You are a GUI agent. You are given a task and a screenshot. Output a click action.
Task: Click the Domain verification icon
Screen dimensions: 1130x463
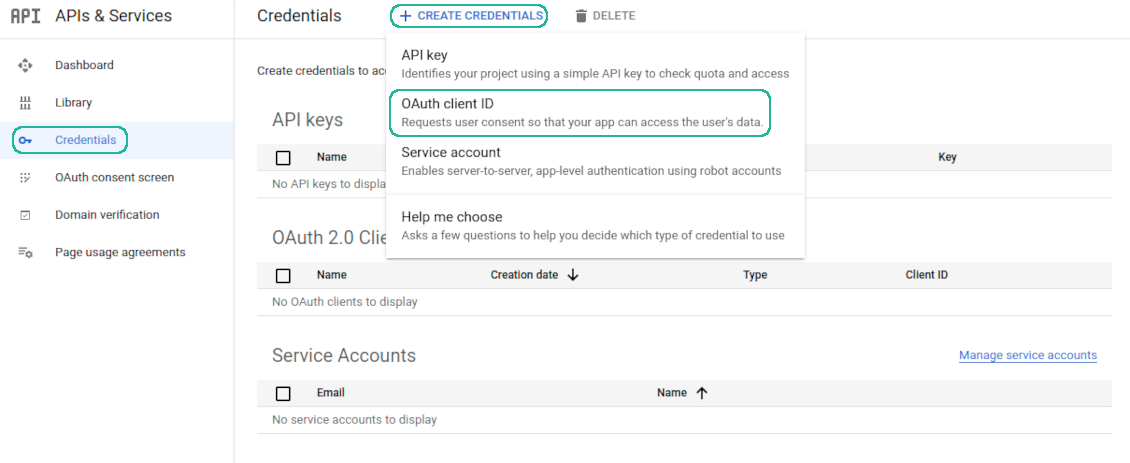point(26,215)
